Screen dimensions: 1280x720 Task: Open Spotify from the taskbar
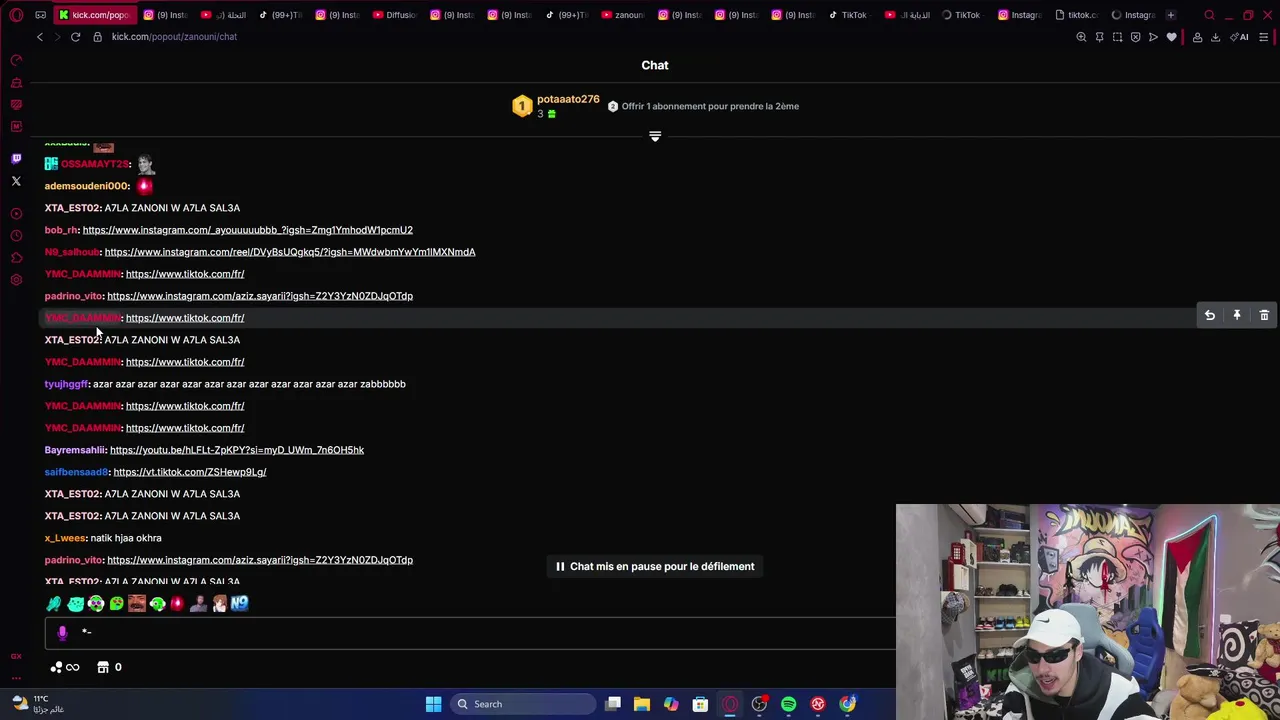pos(788,704)
